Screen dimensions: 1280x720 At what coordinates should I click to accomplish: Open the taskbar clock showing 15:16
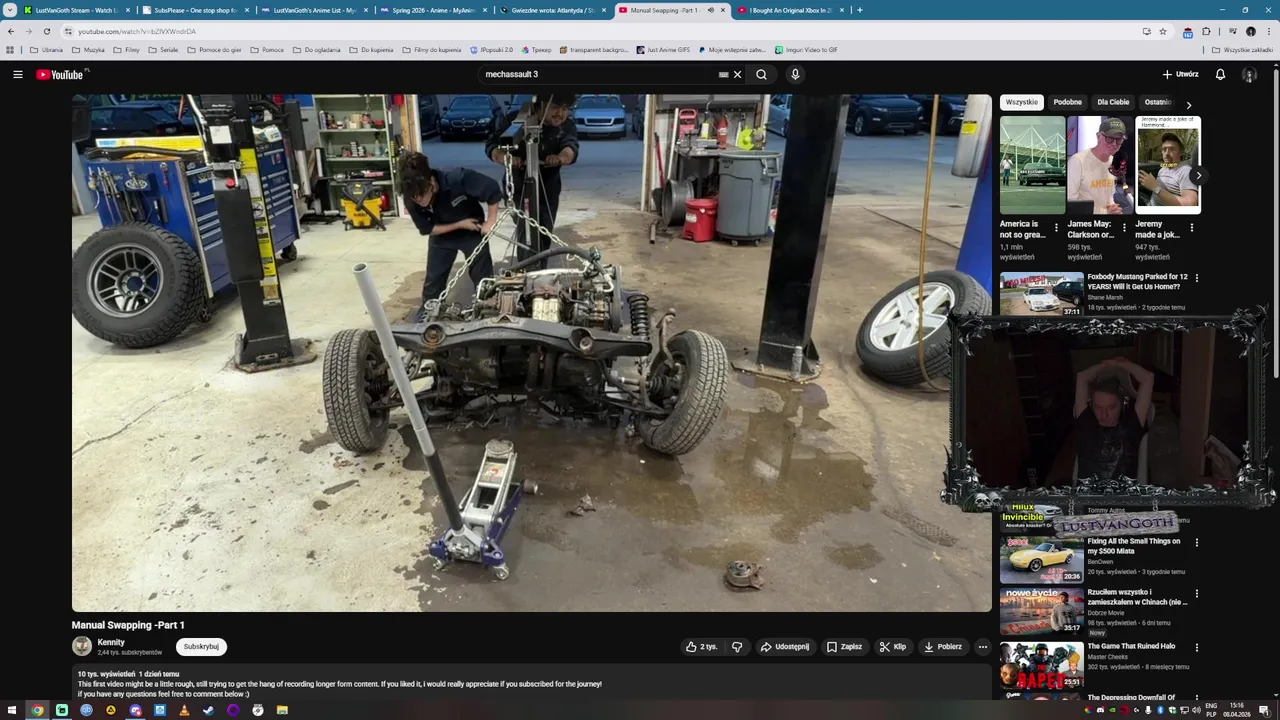[x=1237, y=710]
